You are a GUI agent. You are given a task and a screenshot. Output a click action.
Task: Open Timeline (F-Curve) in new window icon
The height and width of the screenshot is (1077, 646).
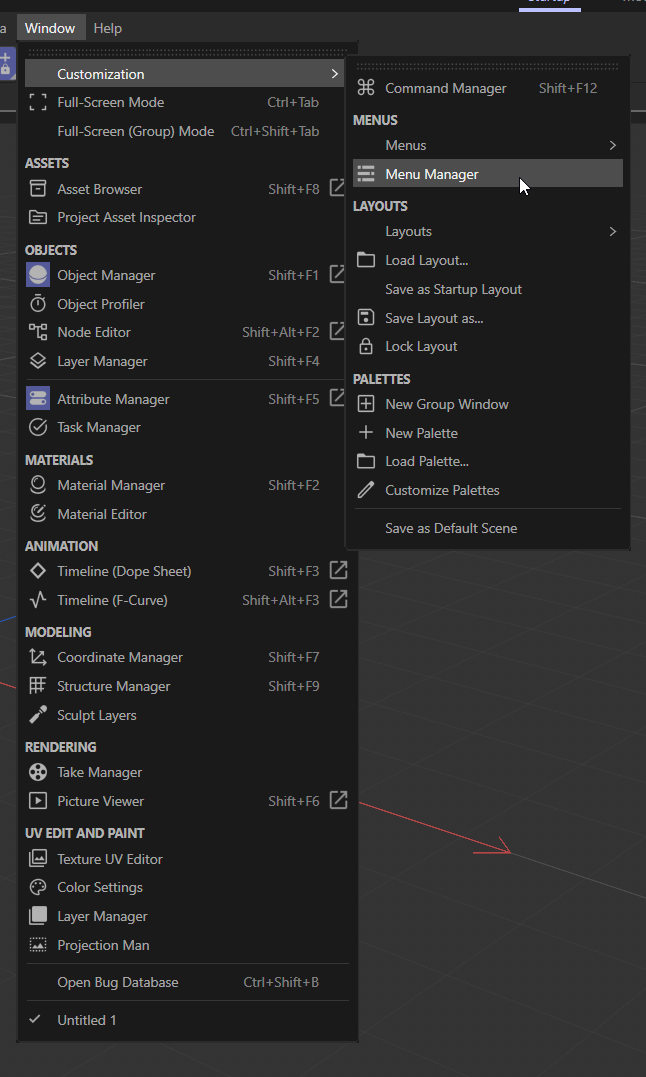338,599
